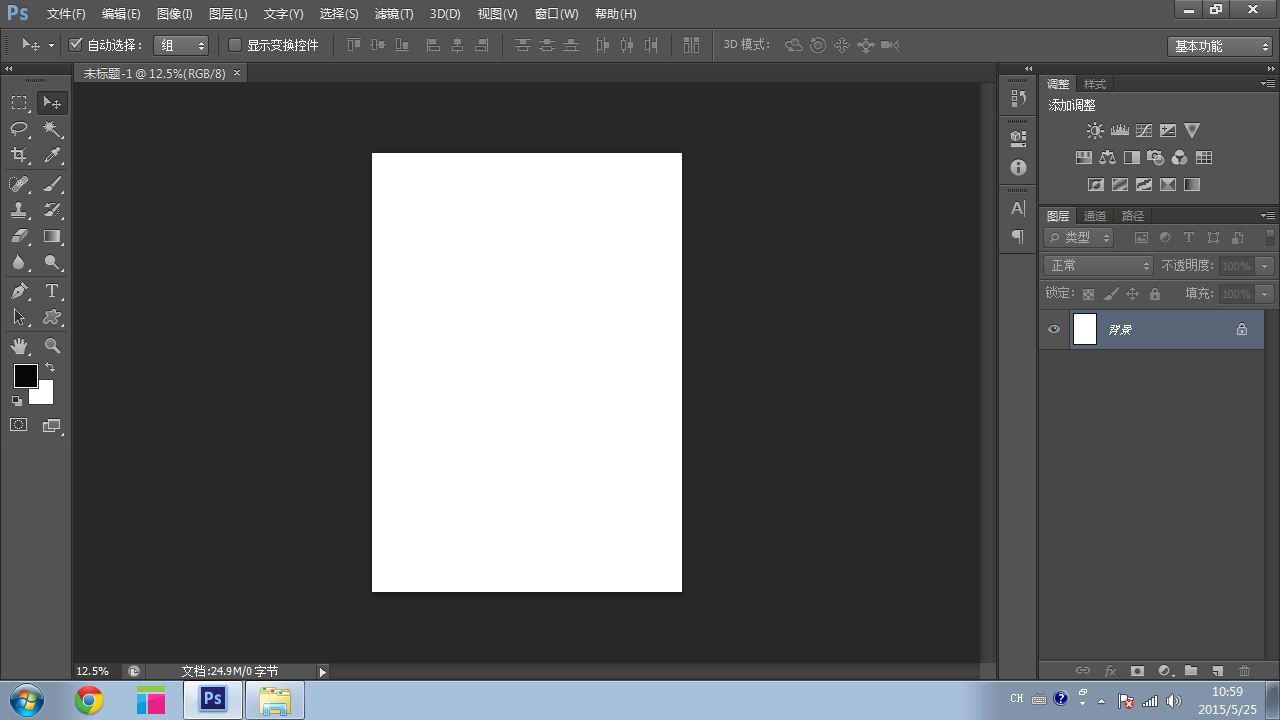Viewport: 1280px width, 720px height.
Task: Select the Gradient tool
Action: [52, 237]
